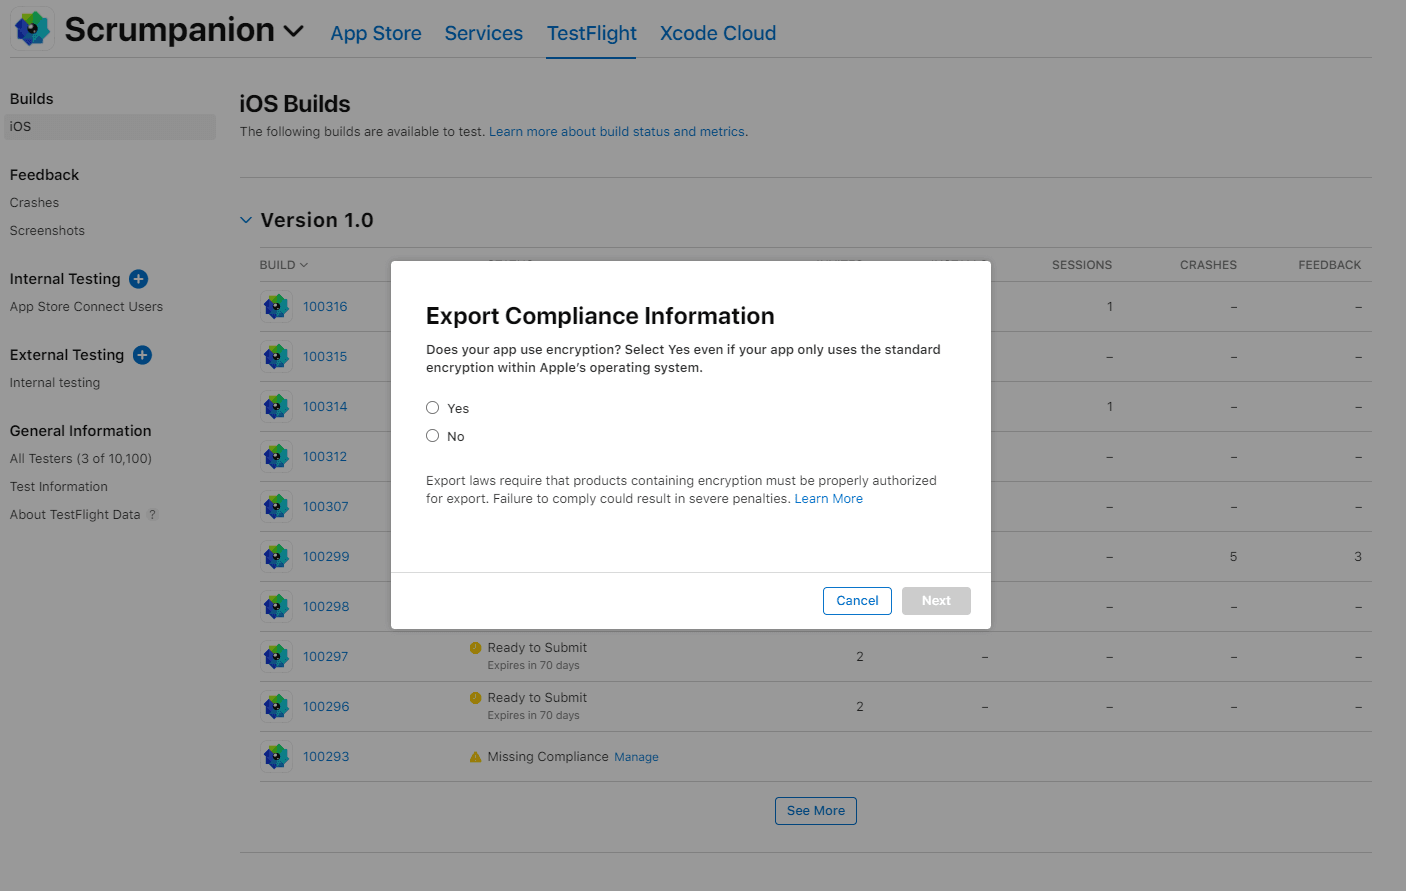Viewport: 1406px width, 891px height.
Task: Switch to the App Store tab
Action: point(376,33)
